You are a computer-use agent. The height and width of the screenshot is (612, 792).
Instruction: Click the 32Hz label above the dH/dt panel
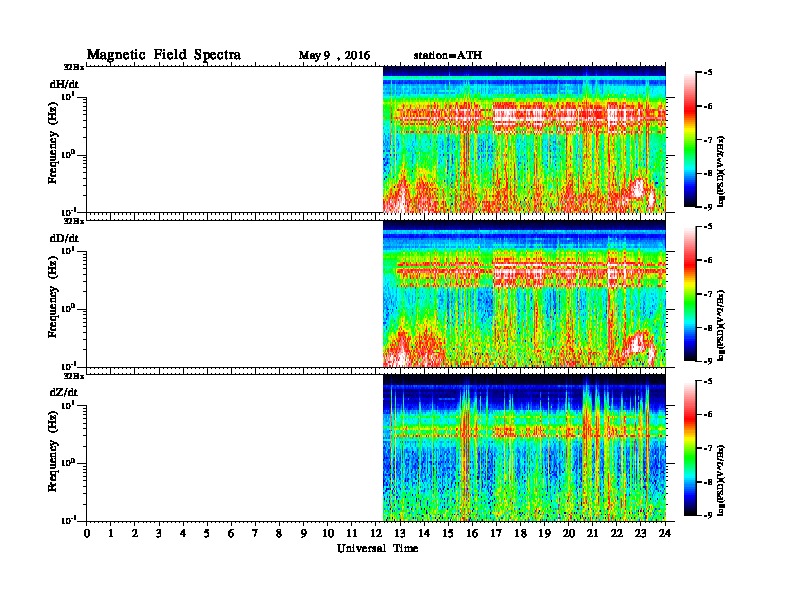pyautogui.click(x=74, y=67)
